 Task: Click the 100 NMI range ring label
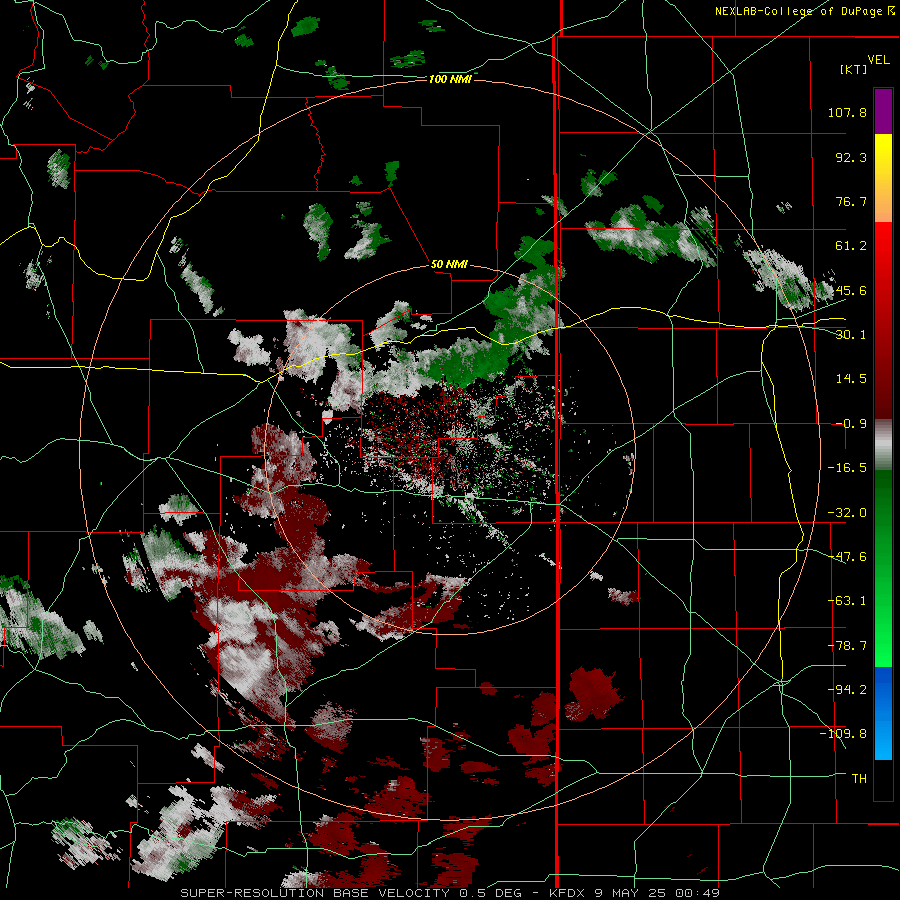coord(450,79)
